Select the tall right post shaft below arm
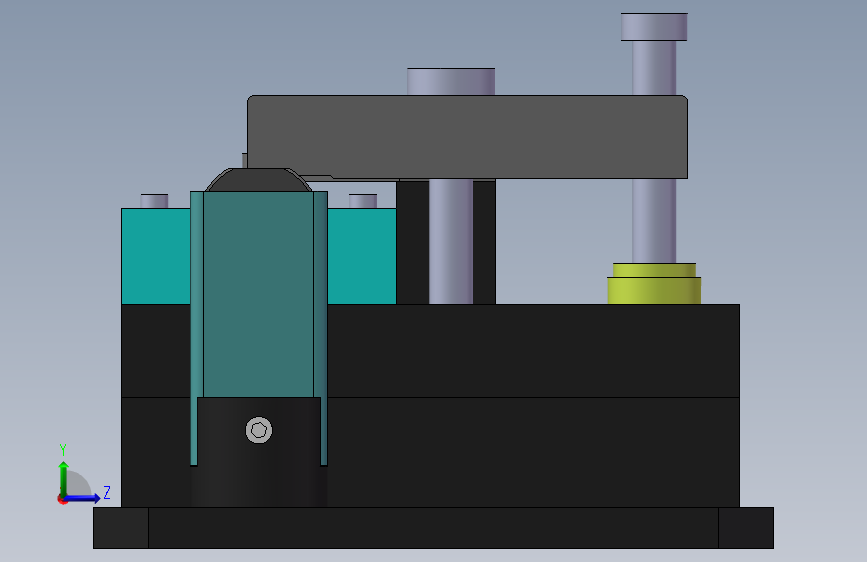Viewport: 867px width, 562px height. (x=654, y=221)
